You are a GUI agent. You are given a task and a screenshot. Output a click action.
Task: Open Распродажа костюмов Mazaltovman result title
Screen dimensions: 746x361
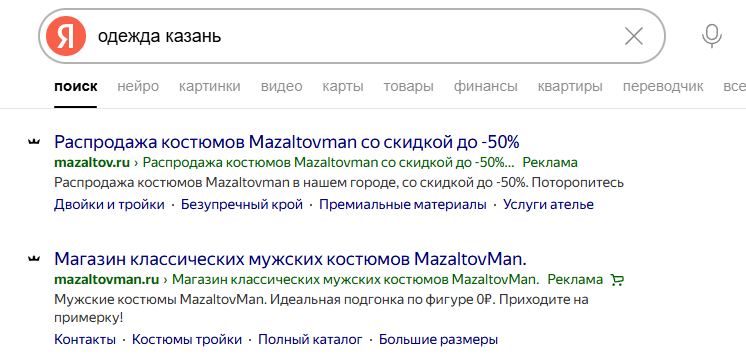tap(287, 142)
